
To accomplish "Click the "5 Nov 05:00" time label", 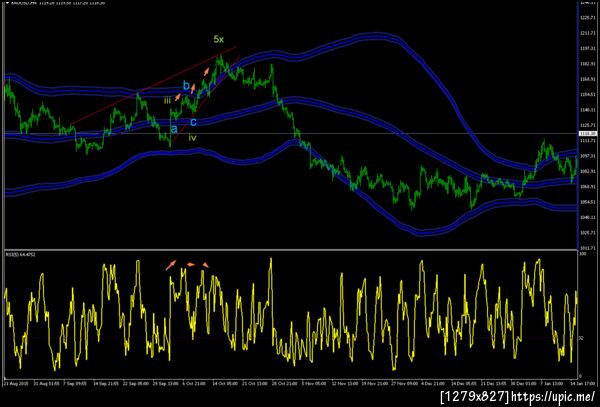I will pyautogui.click(x=313, y=383).
